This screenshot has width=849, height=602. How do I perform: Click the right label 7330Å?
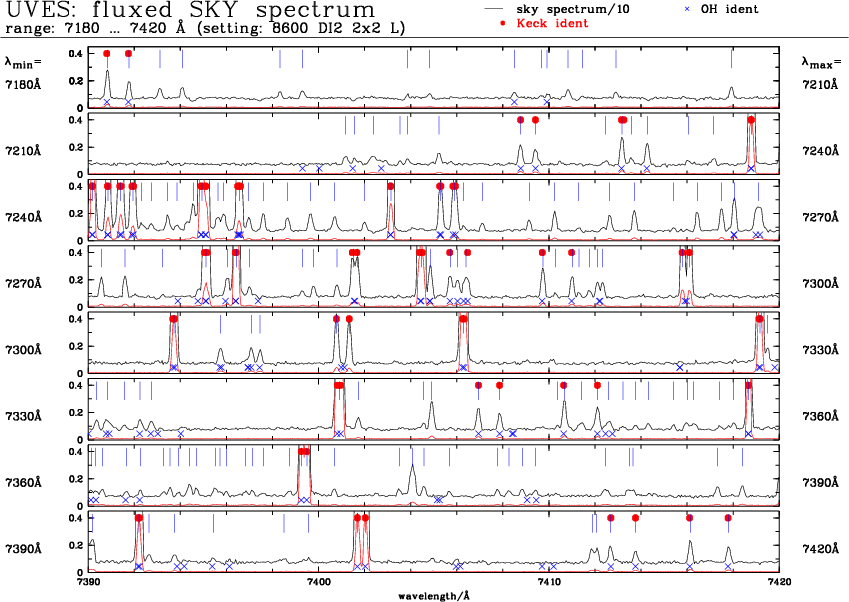[820, 350]
